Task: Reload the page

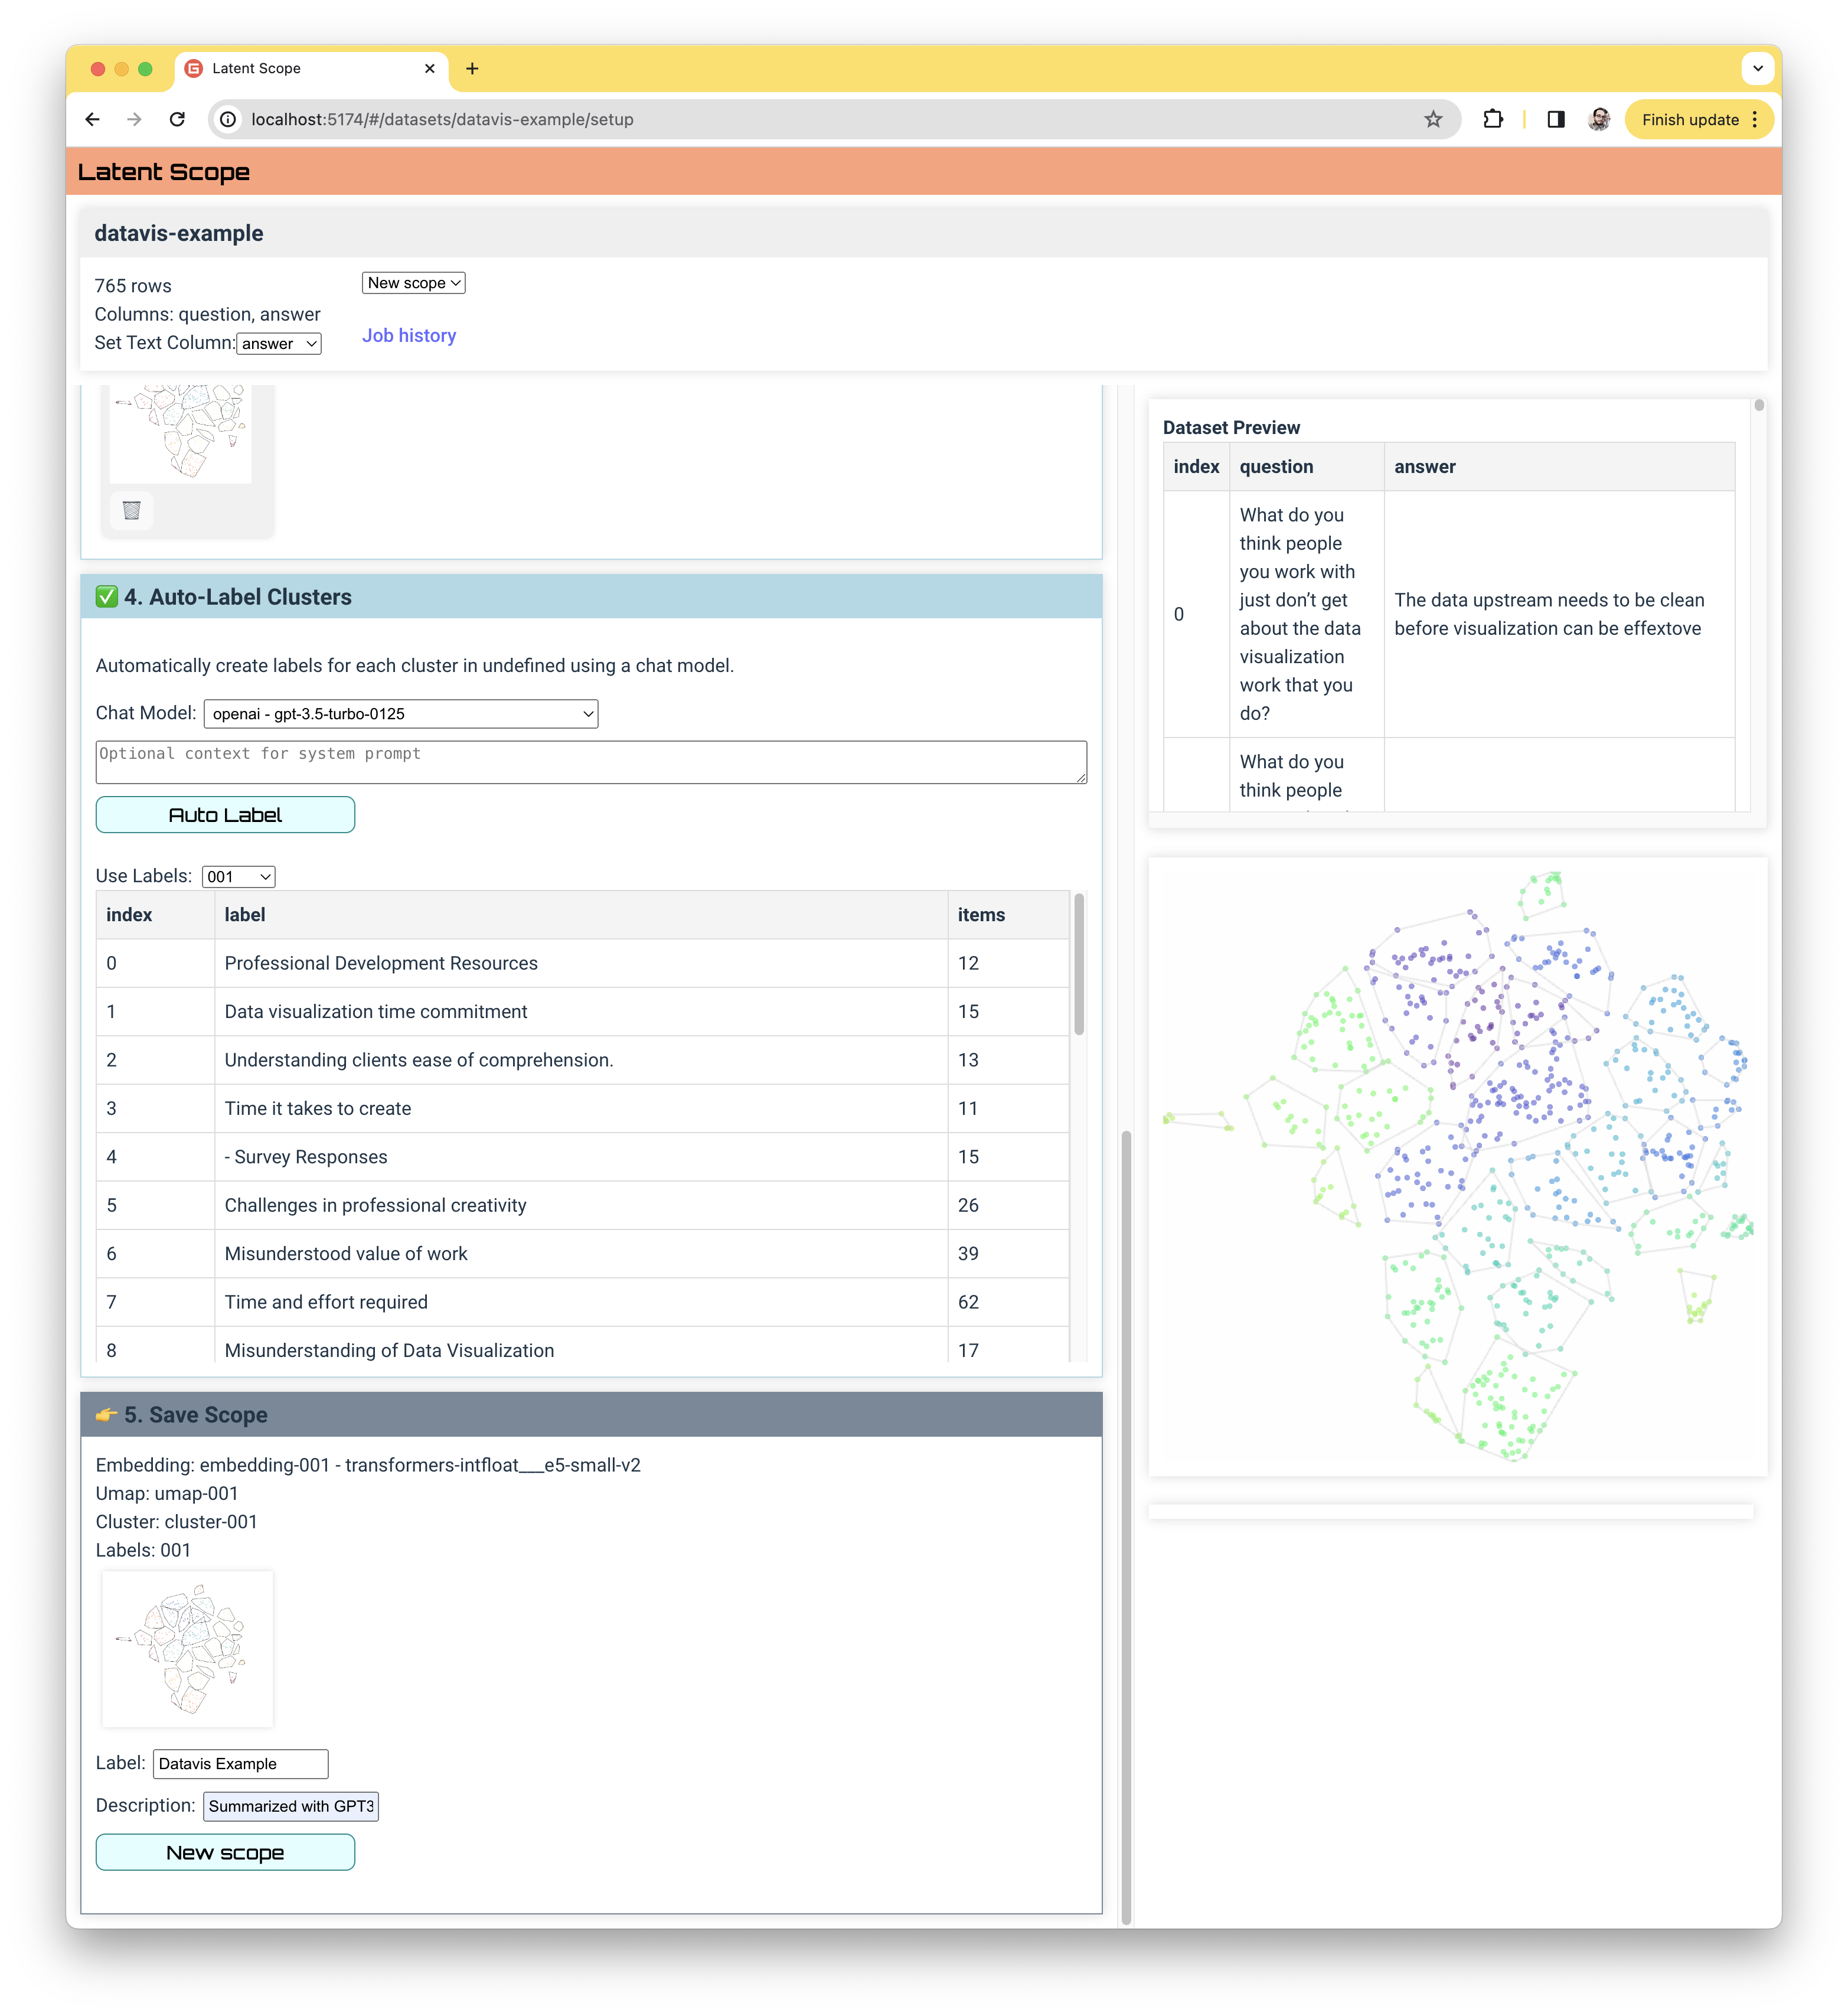Action: coord(178,120)
